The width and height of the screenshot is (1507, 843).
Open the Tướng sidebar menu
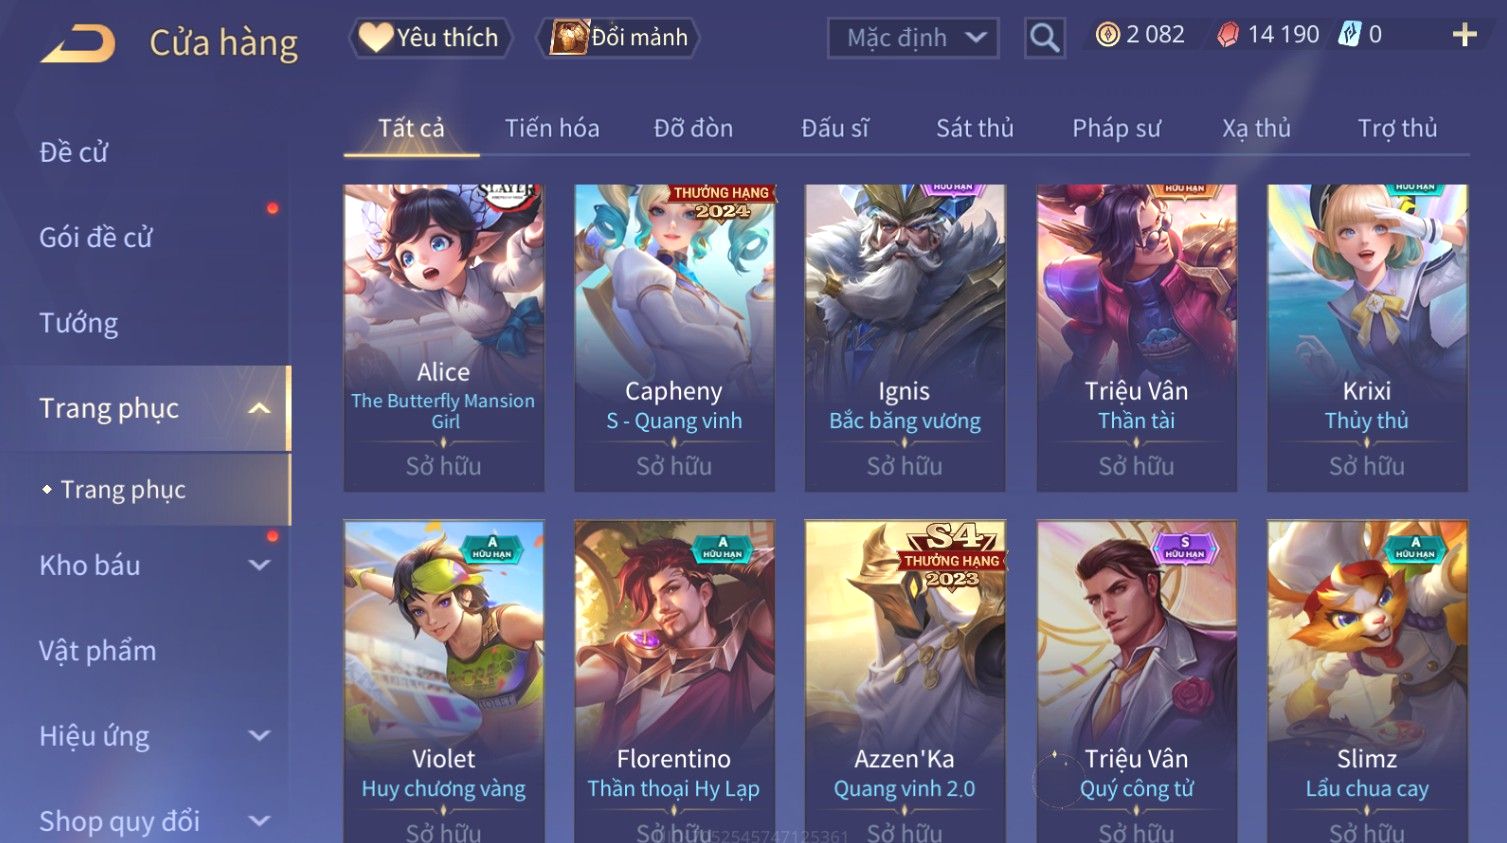point(79,323)
